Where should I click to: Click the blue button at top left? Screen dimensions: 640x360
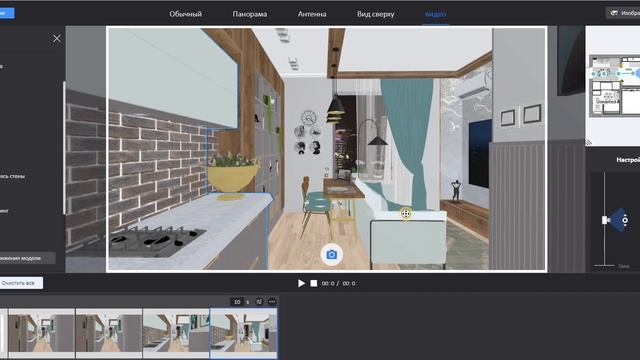[7, 13]
